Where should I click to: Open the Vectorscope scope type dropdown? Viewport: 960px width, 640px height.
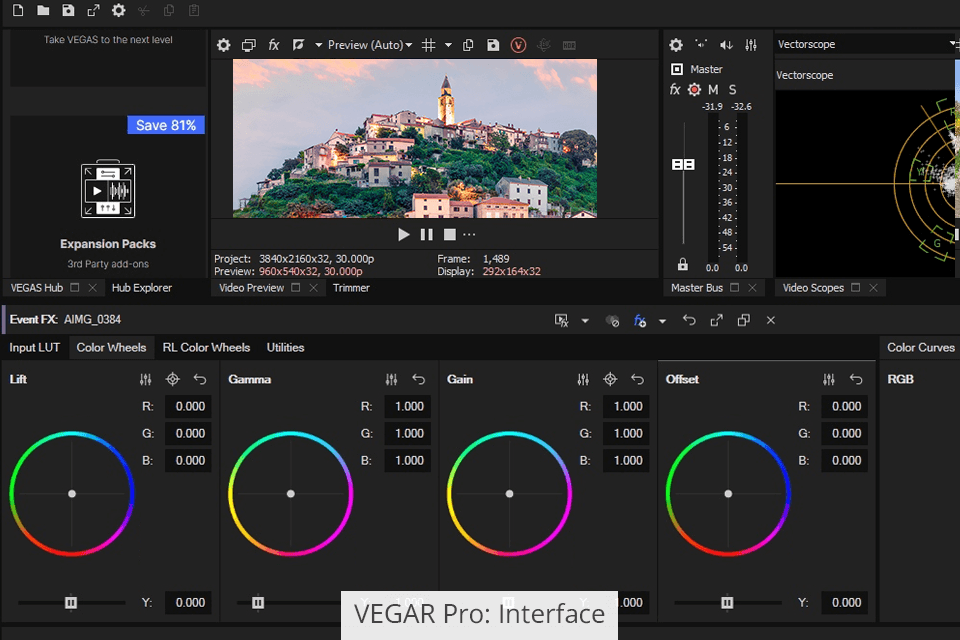click(865, 44)
